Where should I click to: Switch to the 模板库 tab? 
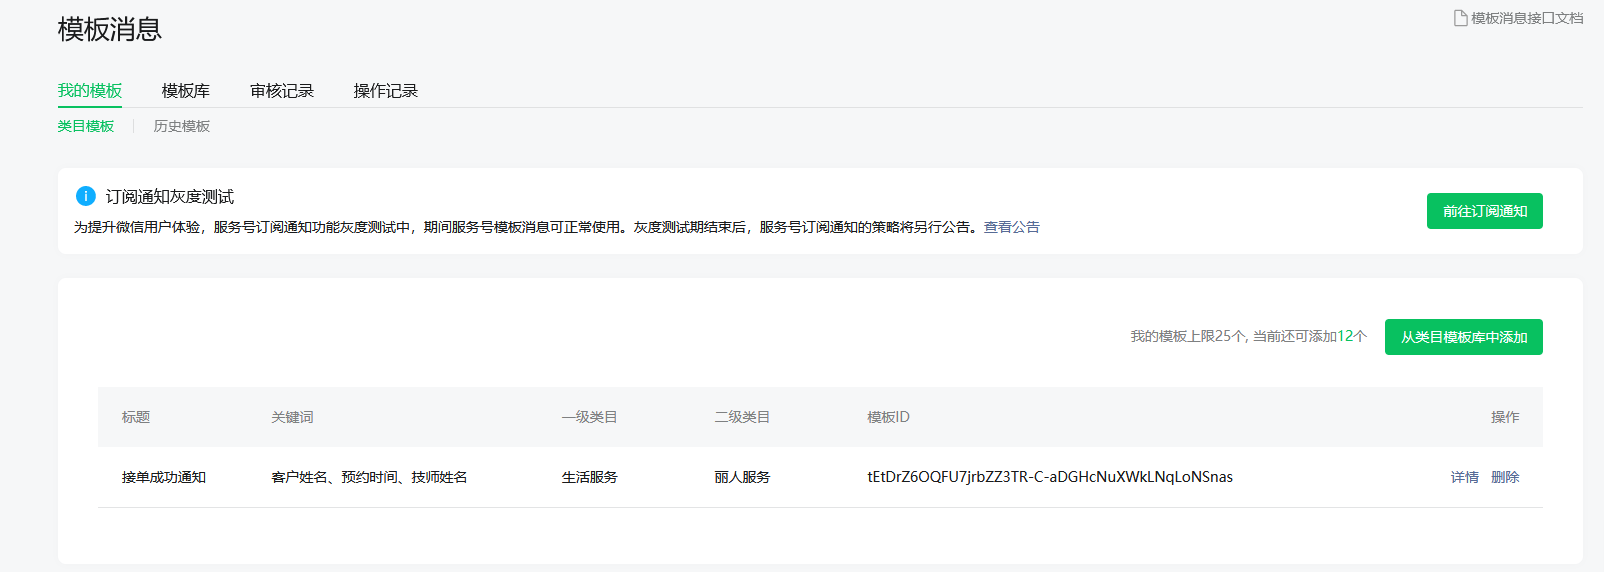coord(186,91)
